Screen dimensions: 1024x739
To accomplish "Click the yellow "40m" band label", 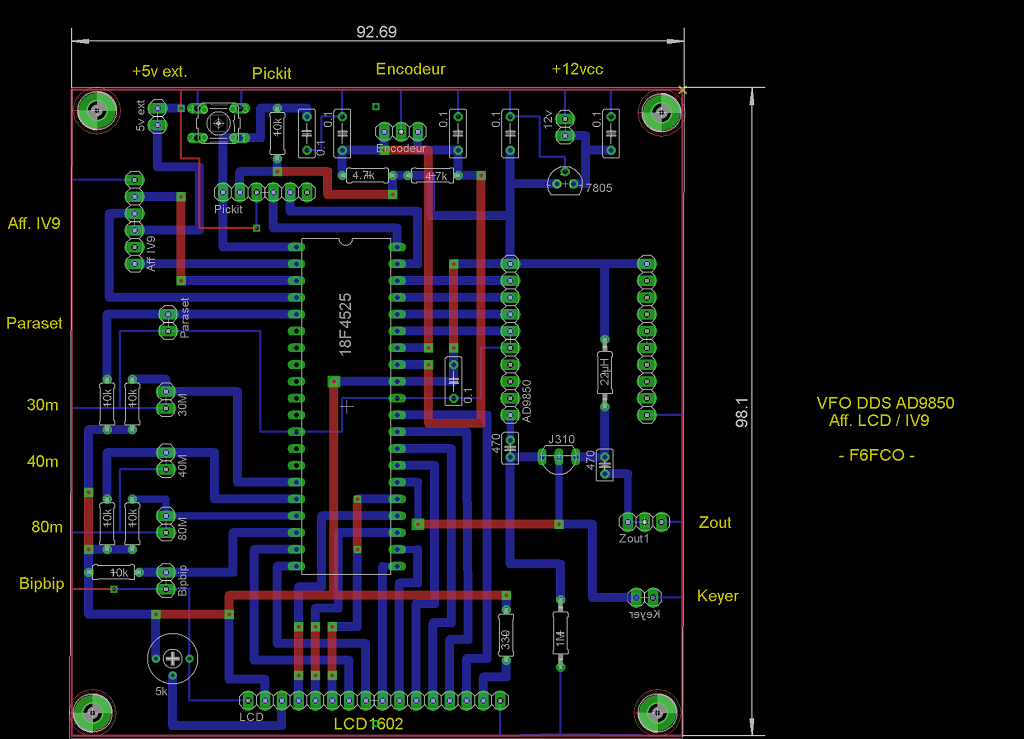I will (42, 462).
